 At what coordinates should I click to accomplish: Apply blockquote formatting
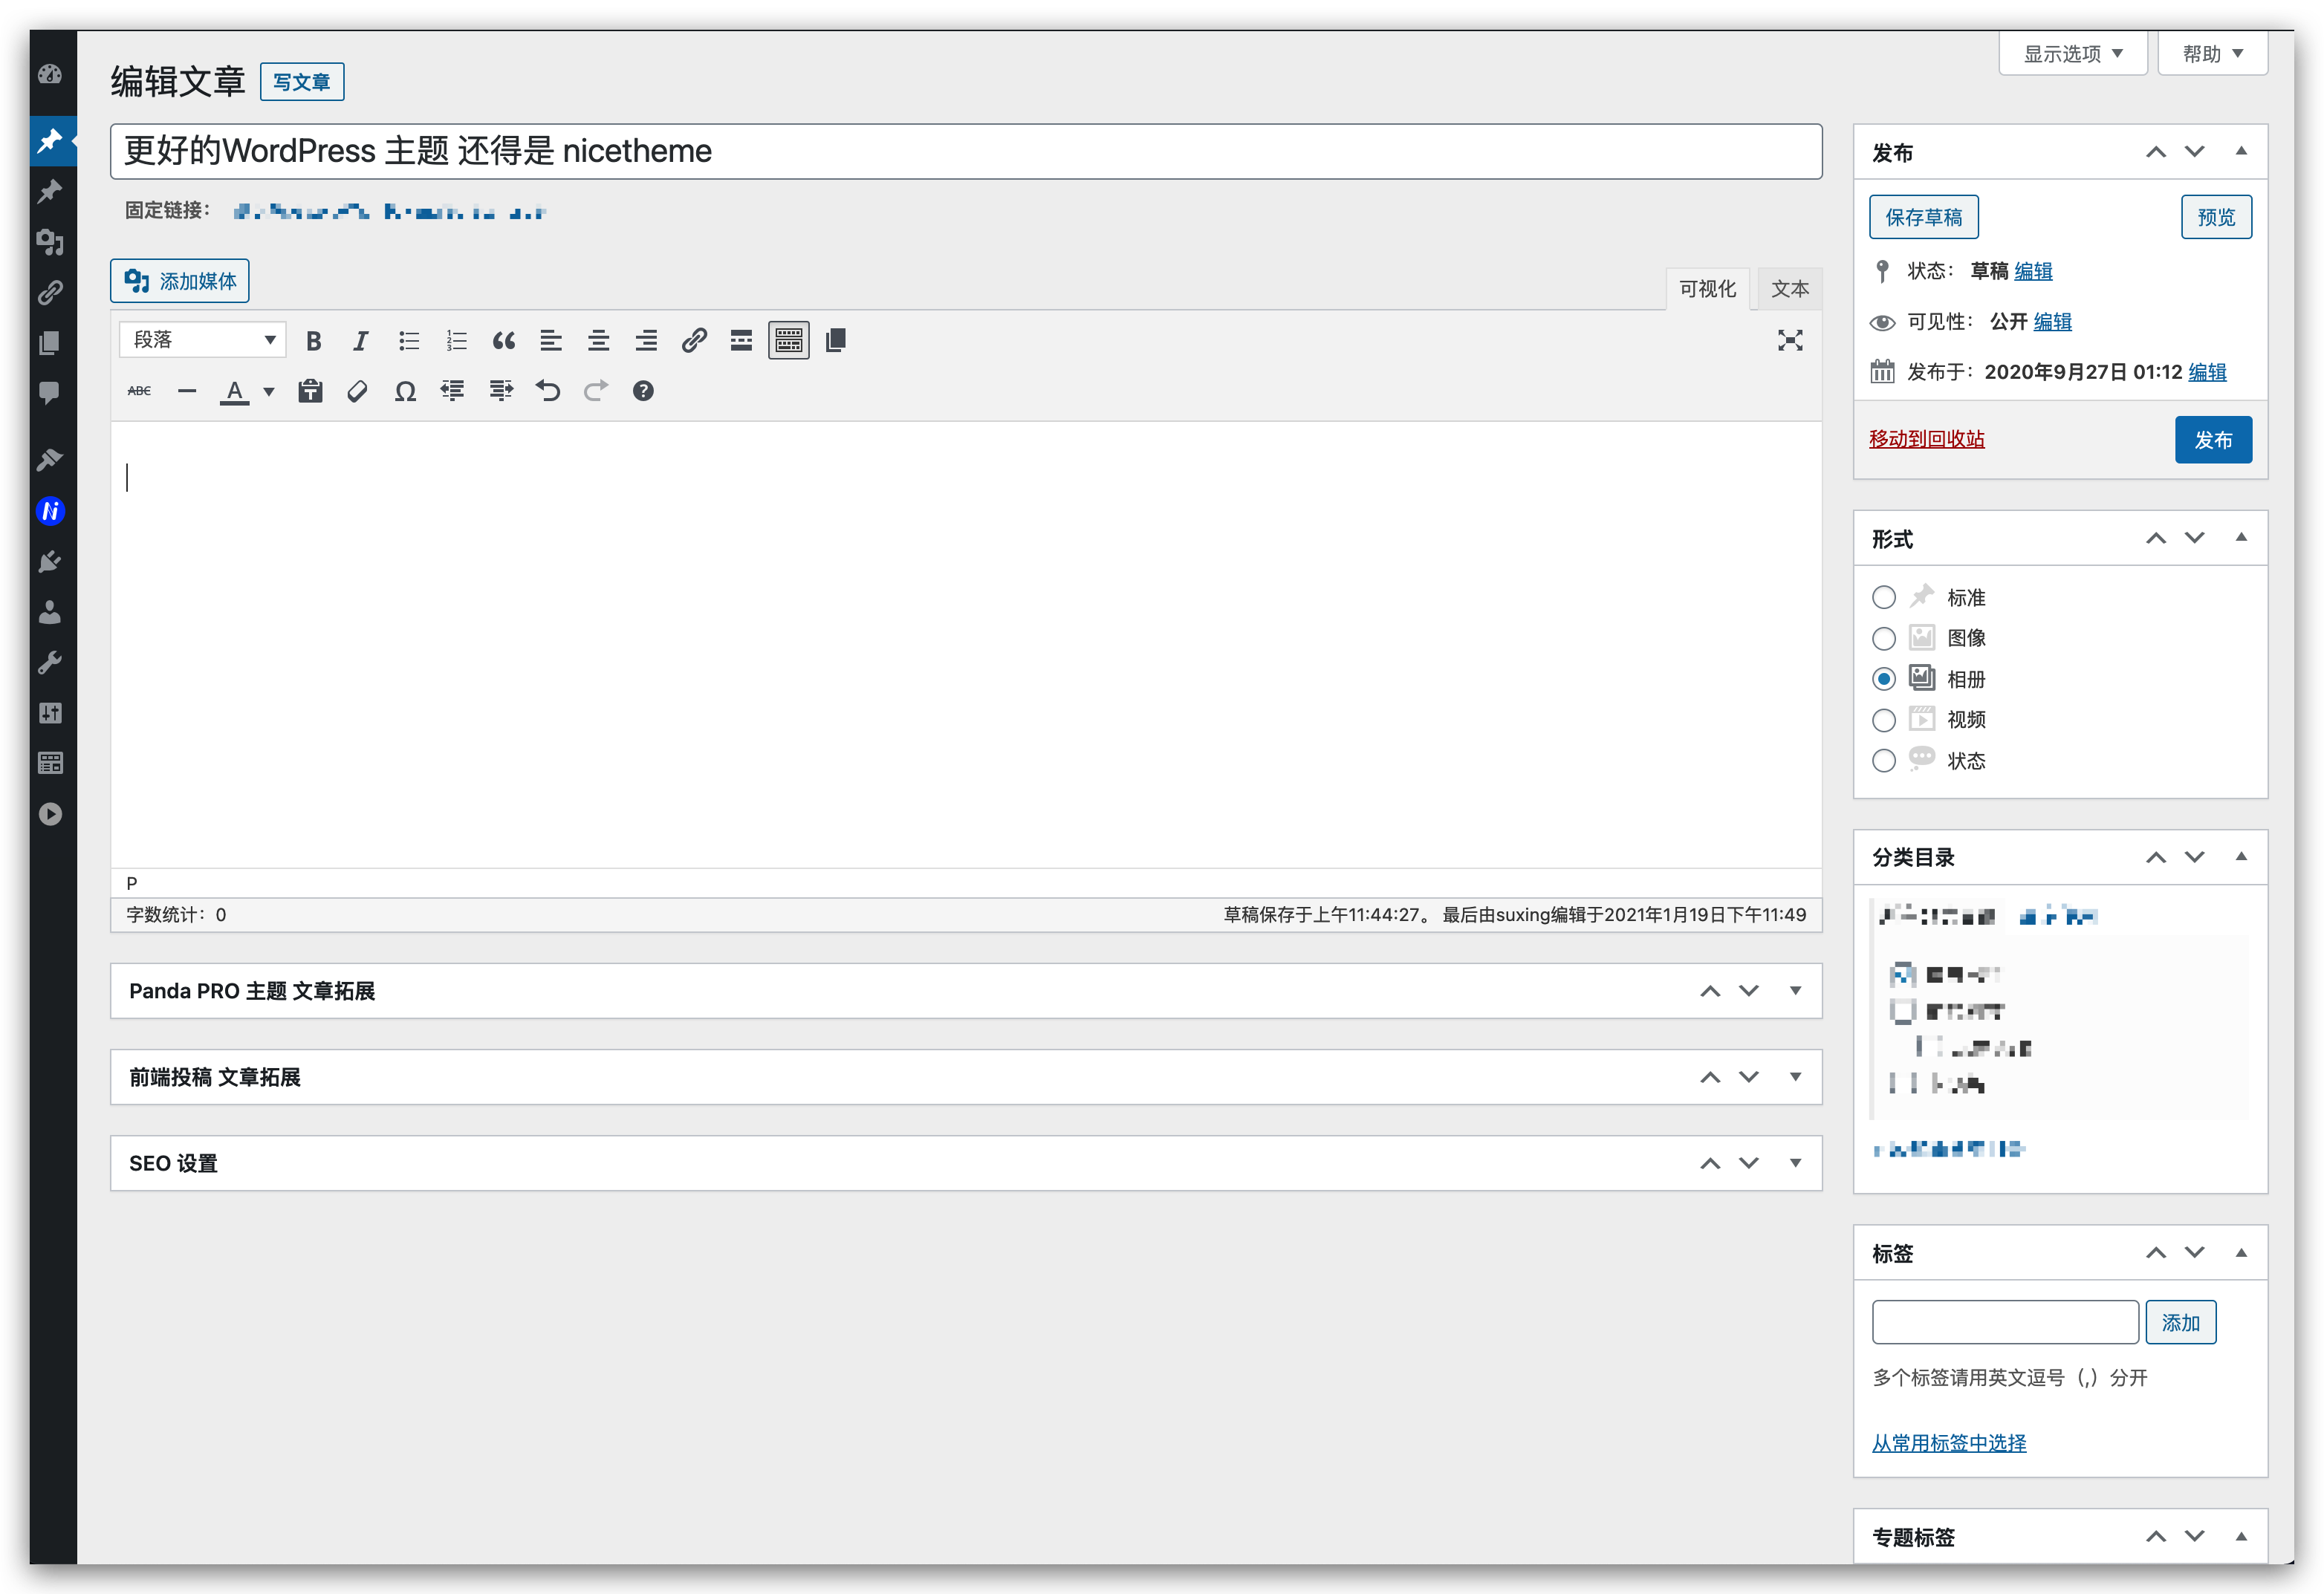coord(504,341)
